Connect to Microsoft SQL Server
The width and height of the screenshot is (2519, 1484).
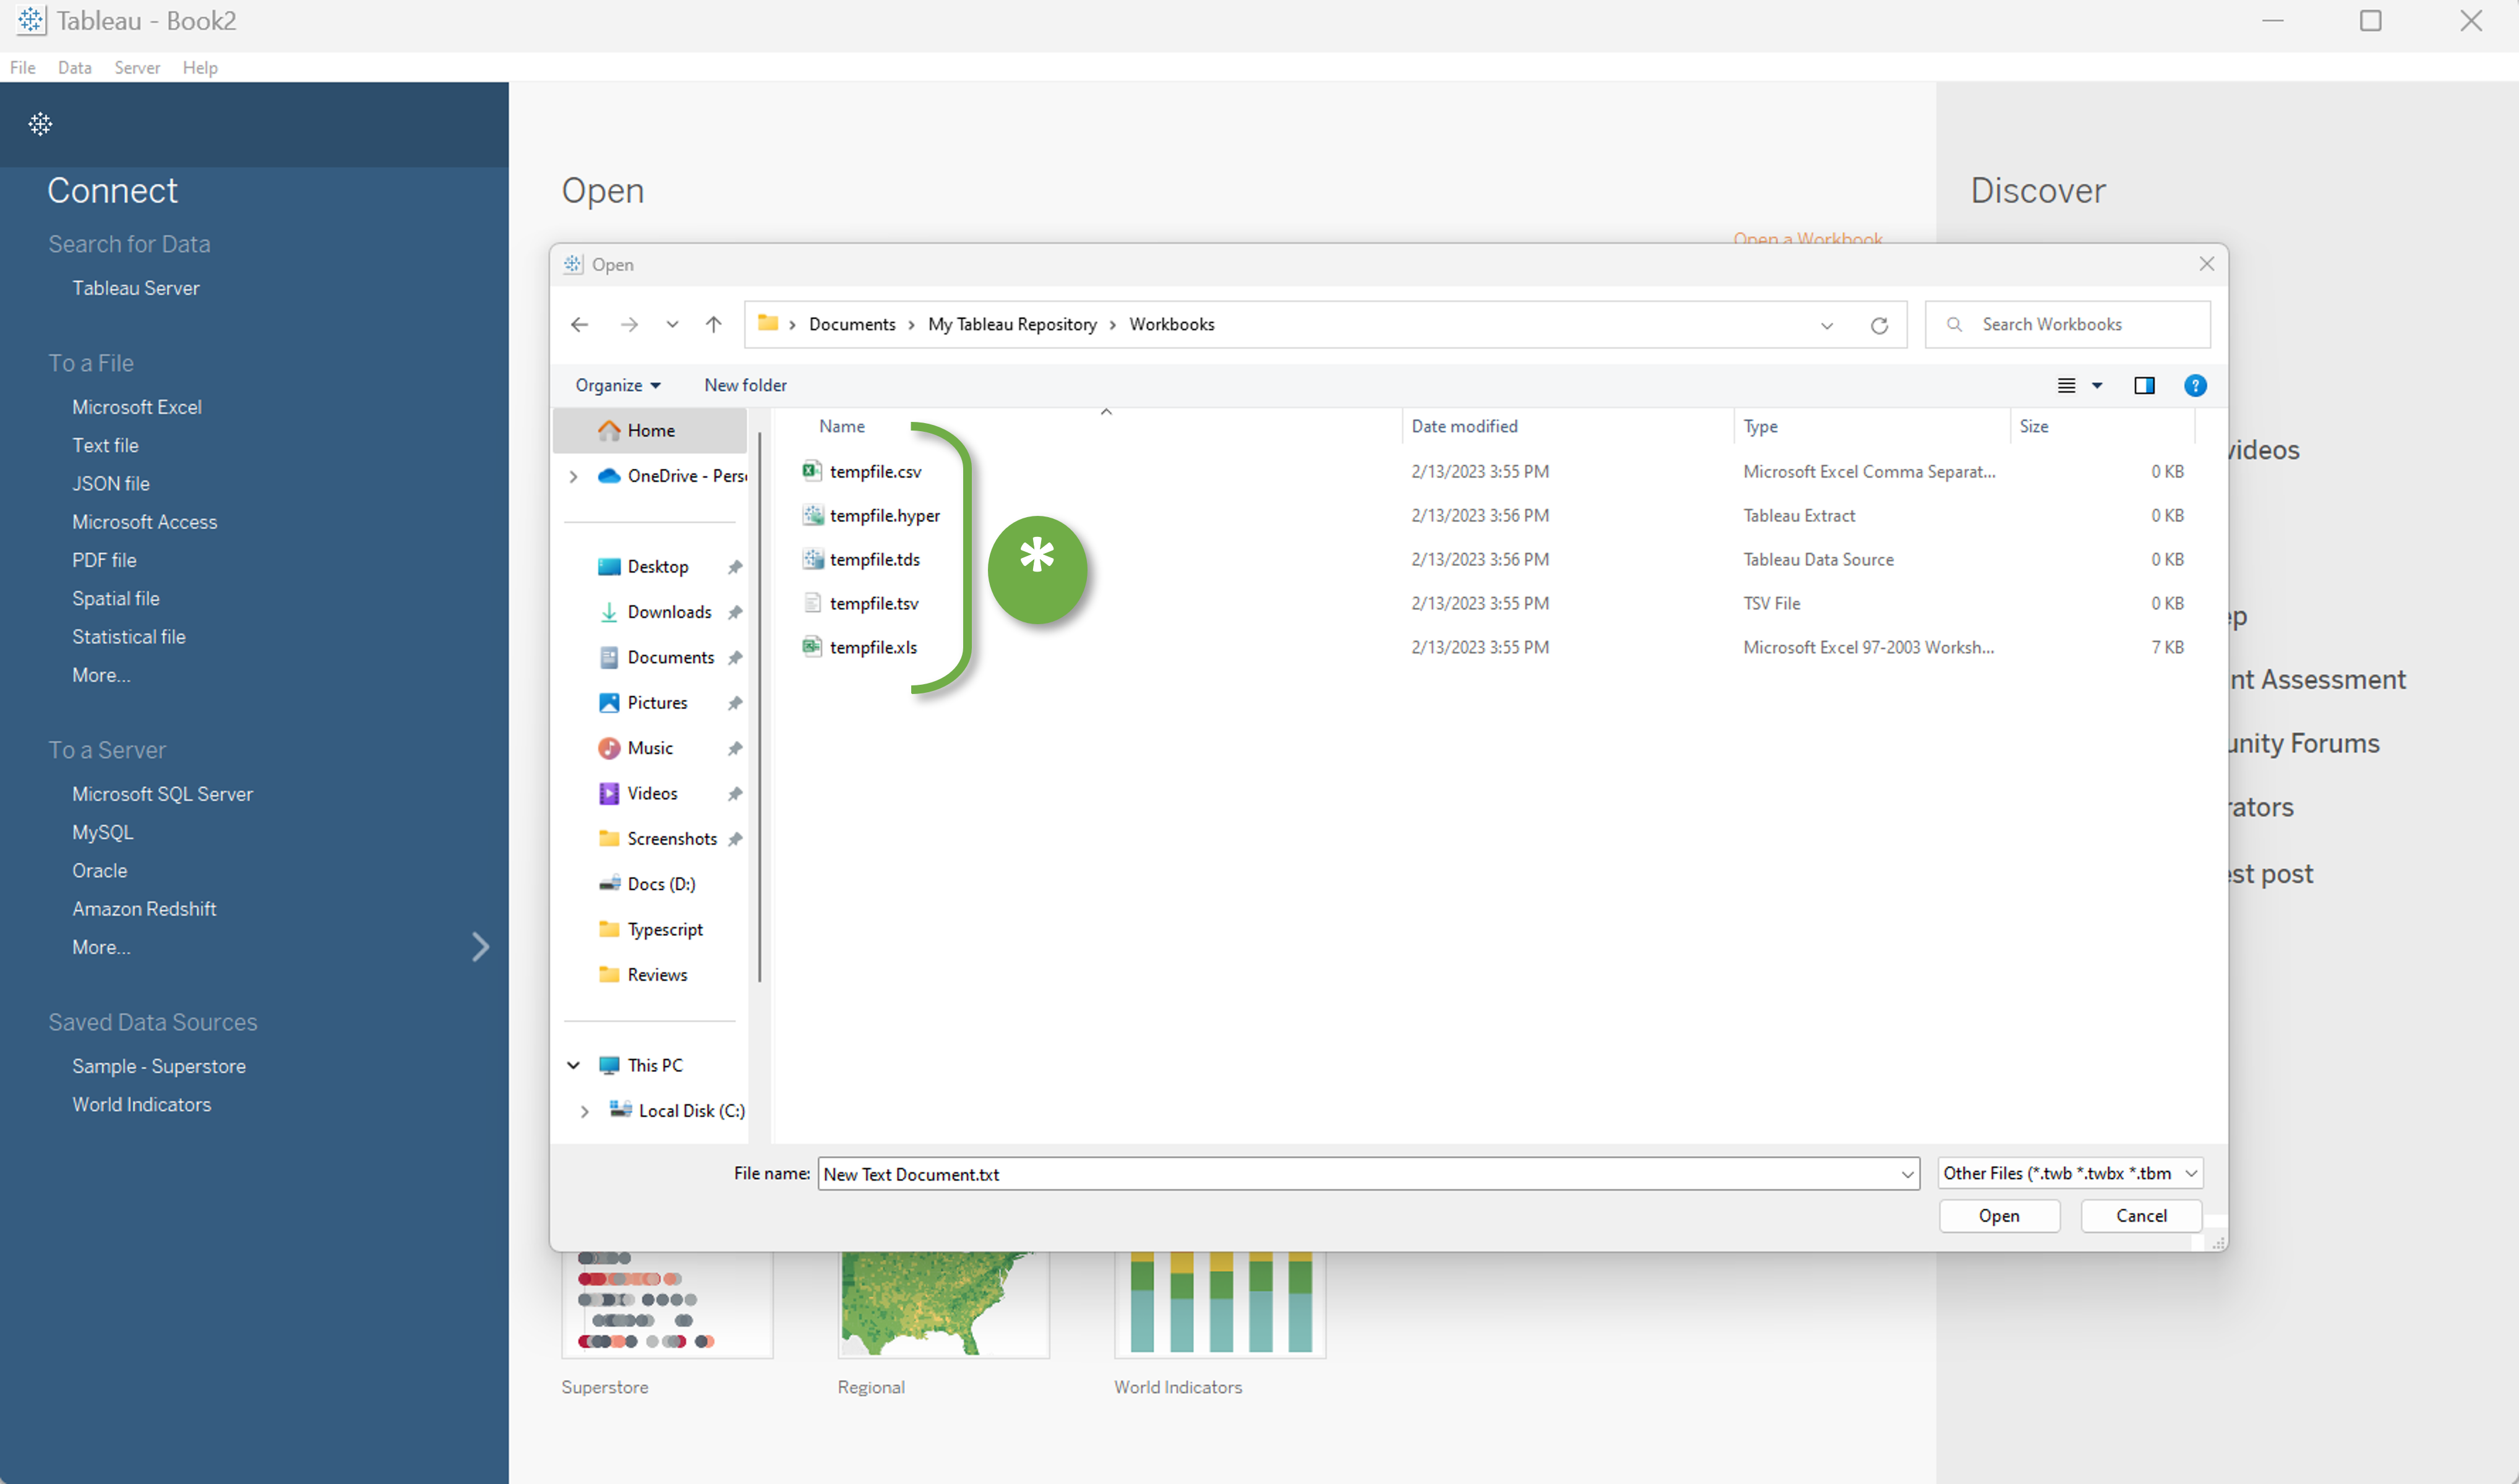coord(162,794)
